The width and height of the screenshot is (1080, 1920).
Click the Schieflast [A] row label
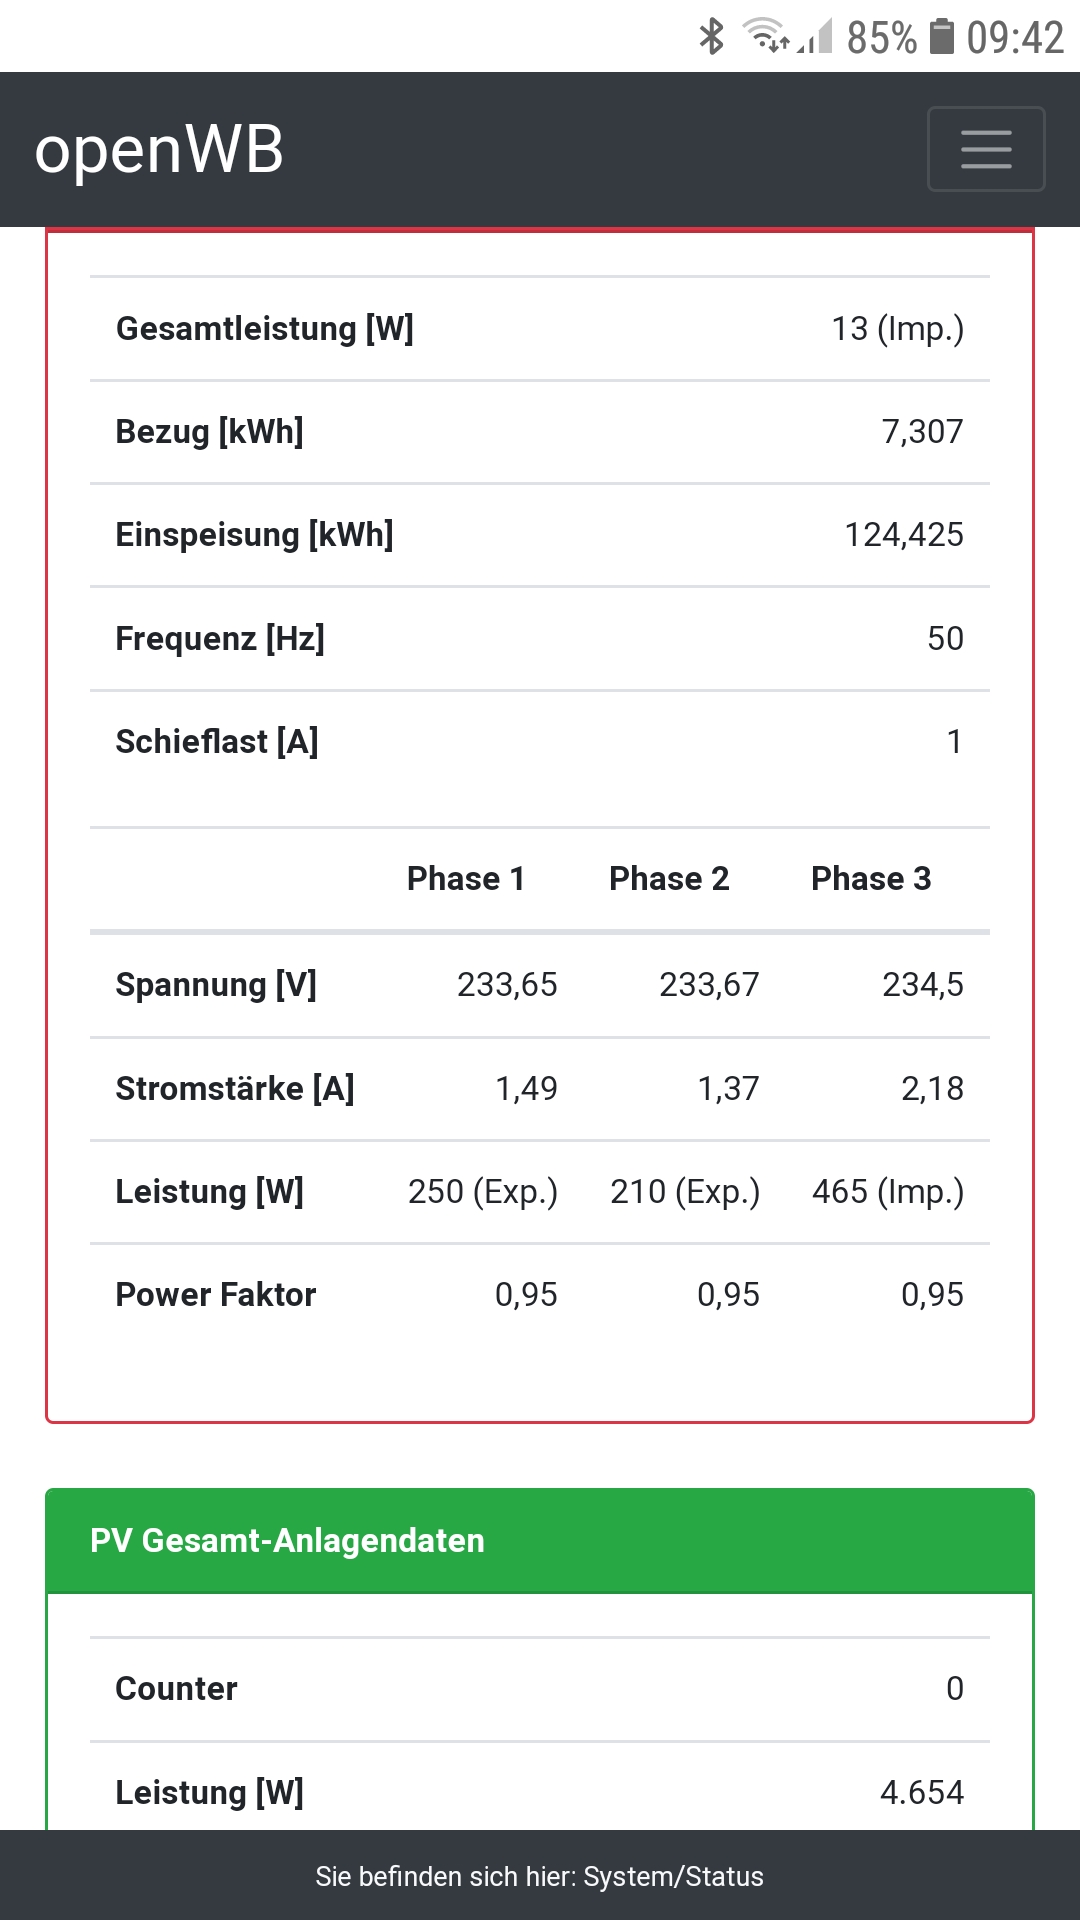click(217, 742)
